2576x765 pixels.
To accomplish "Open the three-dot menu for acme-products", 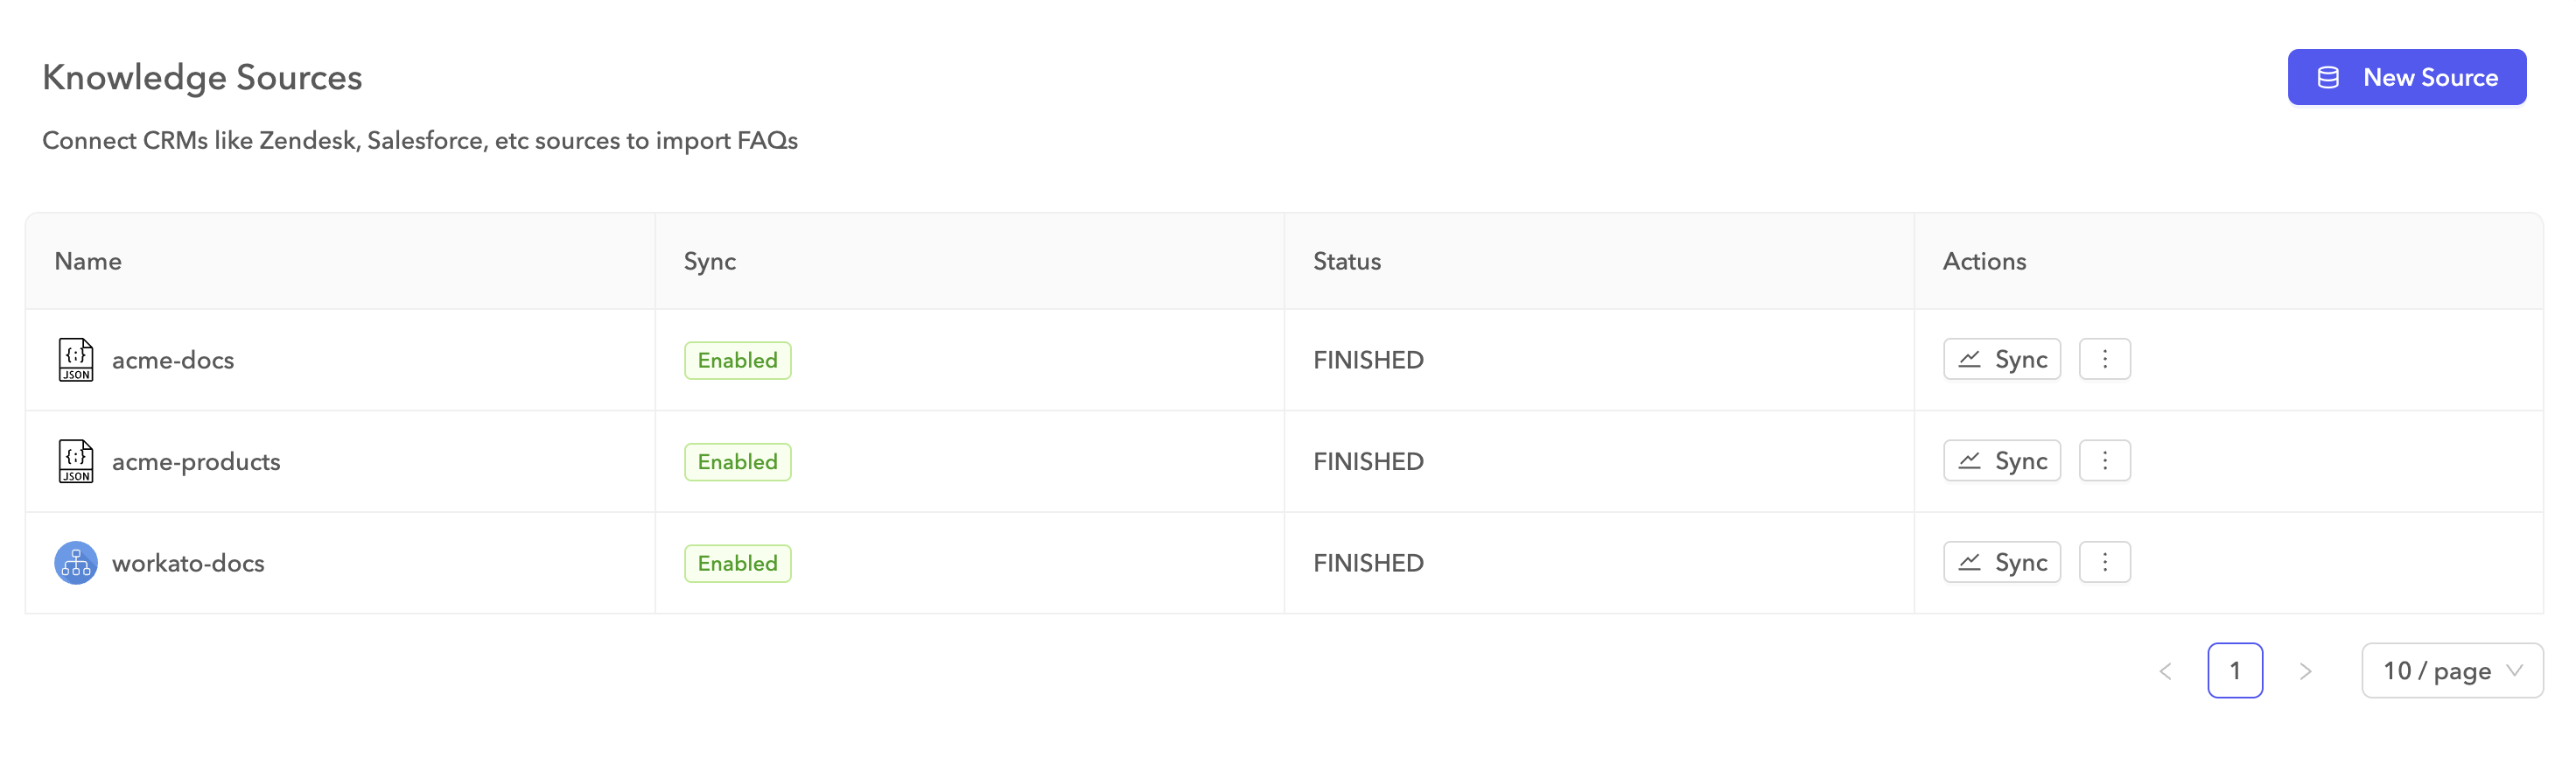I will pos(2104,461).
